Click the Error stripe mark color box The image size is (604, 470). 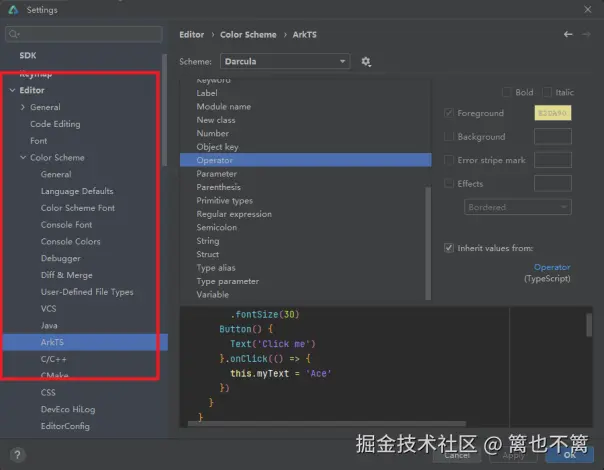click(553, 160)
